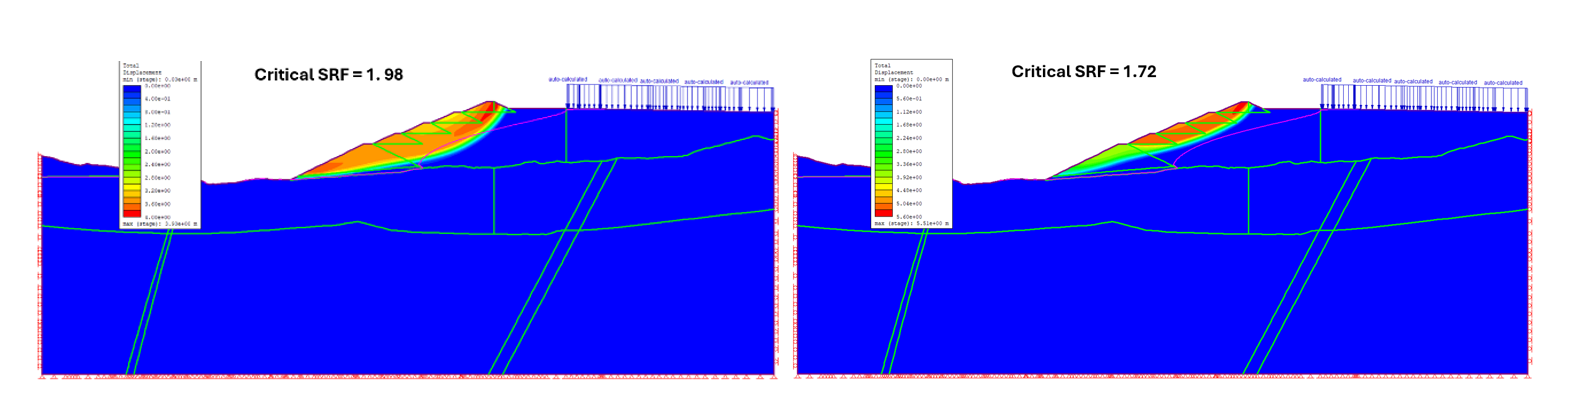Click the 2.24e+00 legend value
This screenshot has height=416, width=1571.
[909, 138]
